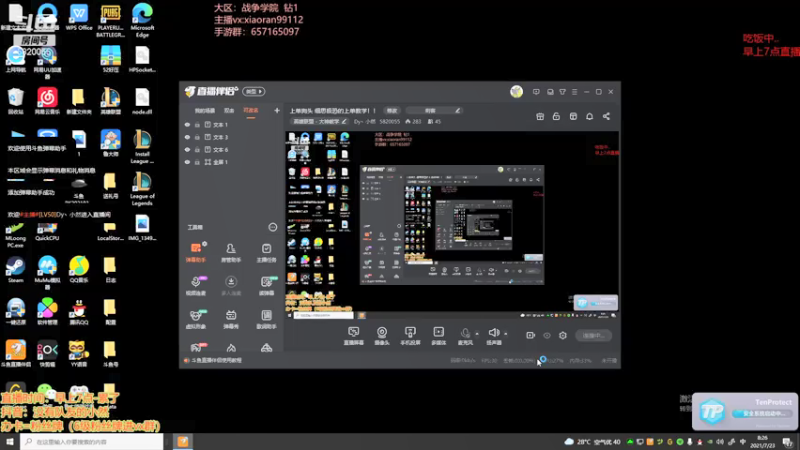Toggle the lock on 文本 1 layer

[197, 124]
